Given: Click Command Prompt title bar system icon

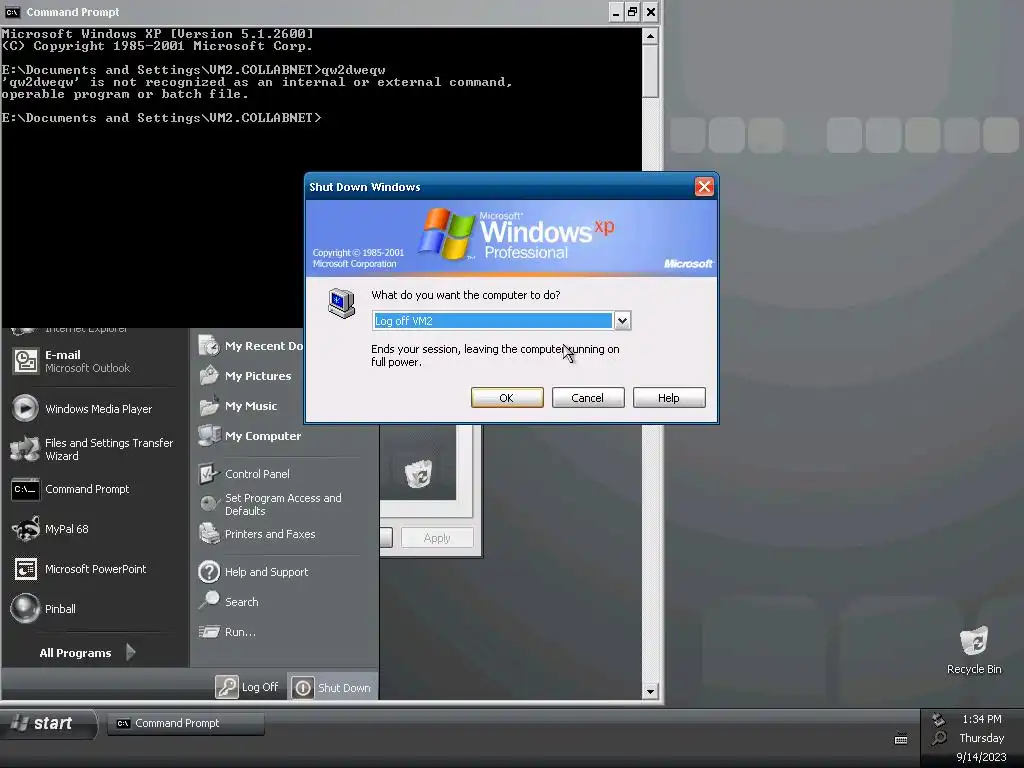Looking at the screenshot, I should coord(12,12).
